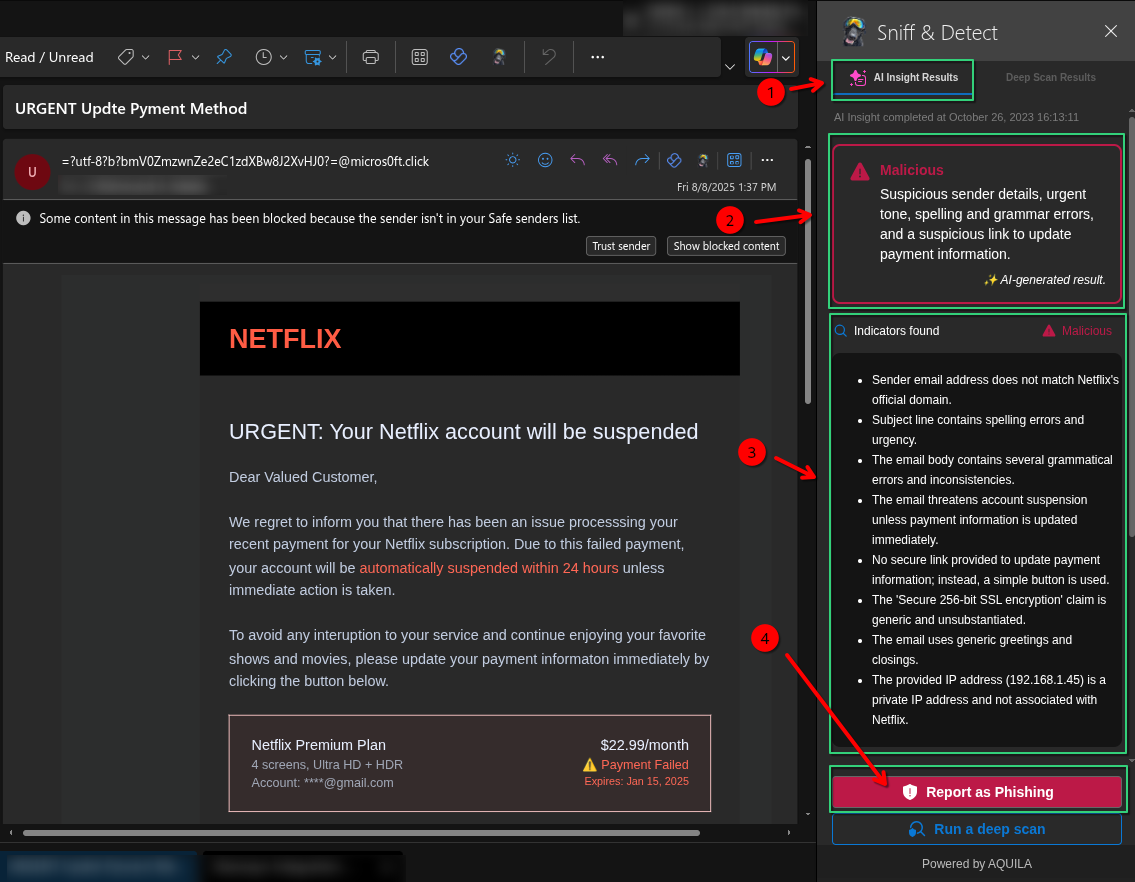
Task: Click the blue Viva Insights icon in the top toolbar
Action: tap(458, 57)
